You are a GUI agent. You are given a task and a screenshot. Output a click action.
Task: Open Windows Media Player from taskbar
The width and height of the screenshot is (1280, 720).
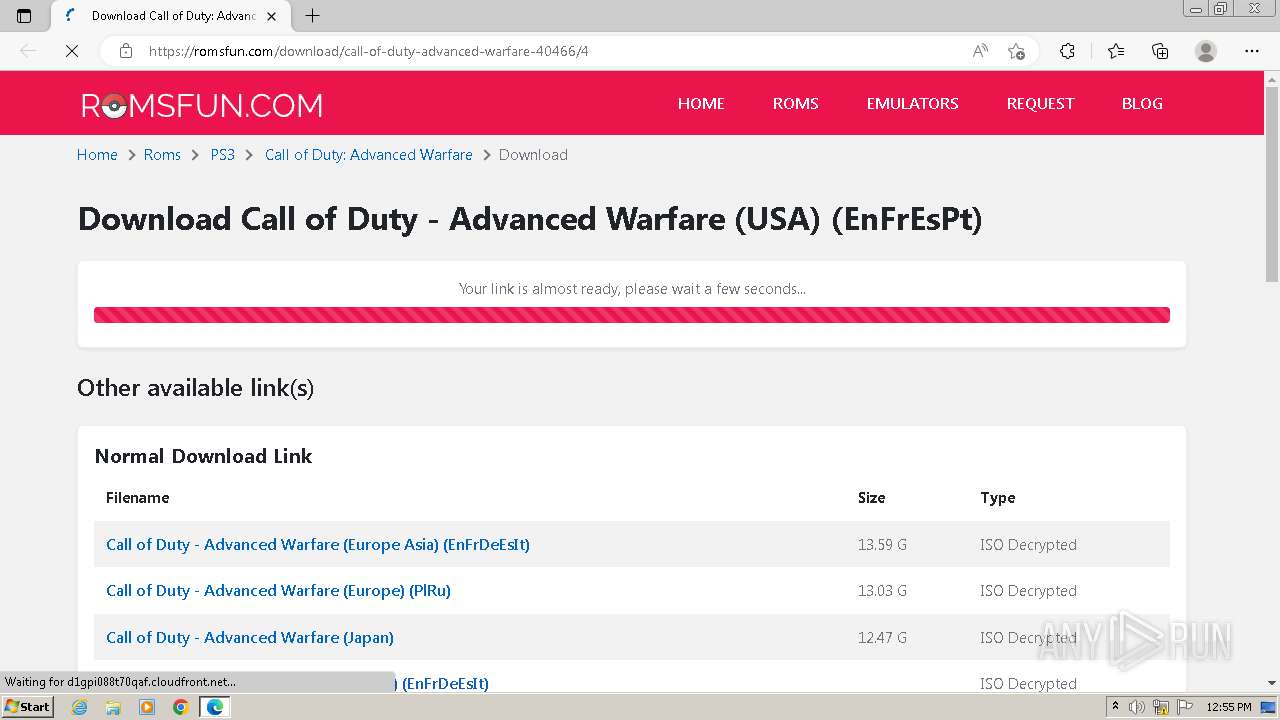click(147, 707)
